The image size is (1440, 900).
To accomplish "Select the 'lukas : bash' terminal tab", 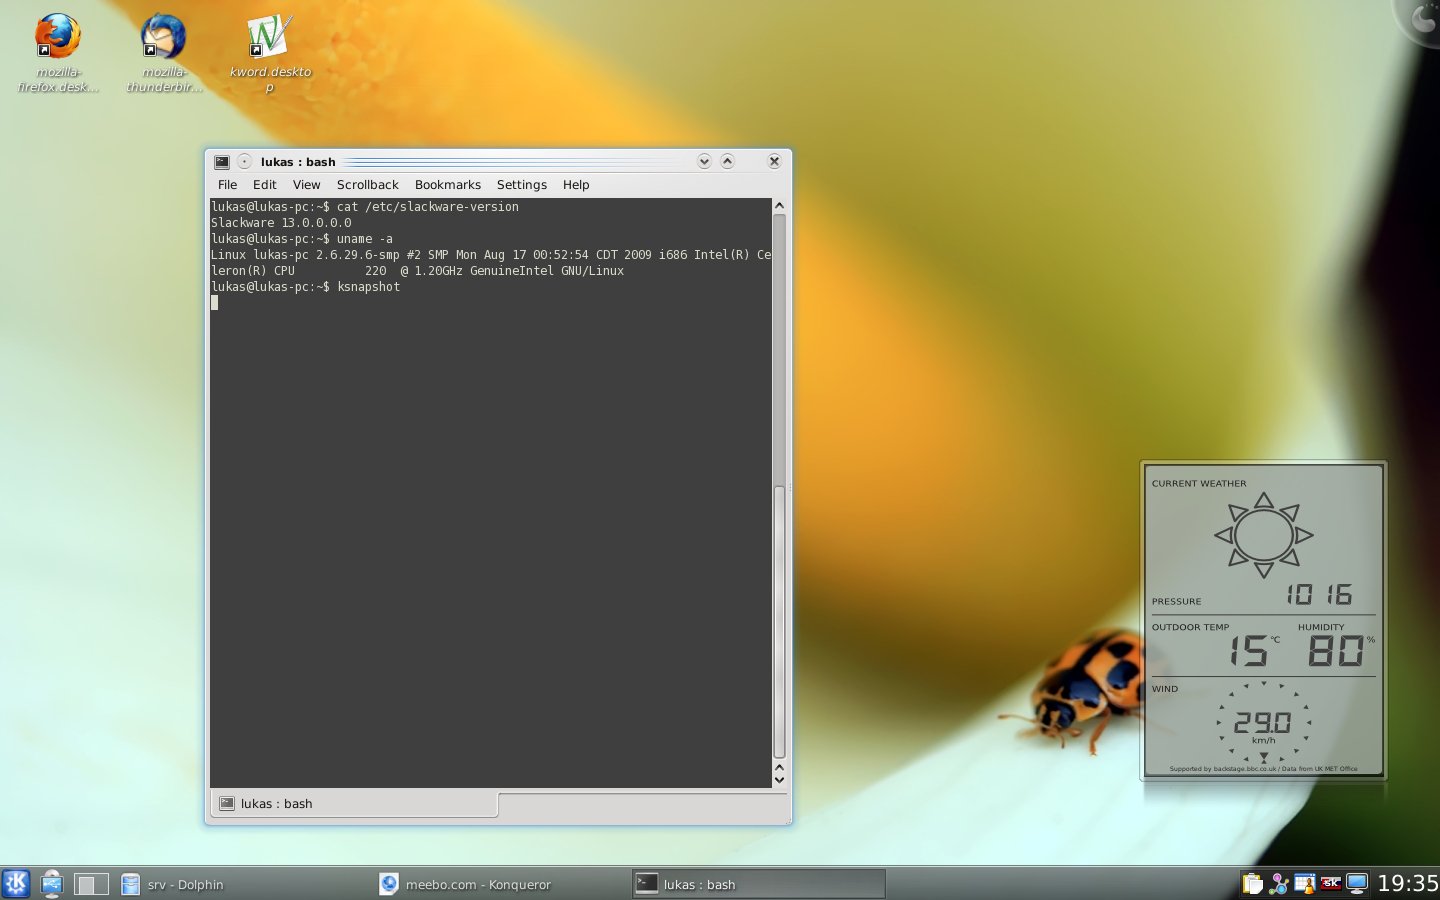I will pos(354,804).
